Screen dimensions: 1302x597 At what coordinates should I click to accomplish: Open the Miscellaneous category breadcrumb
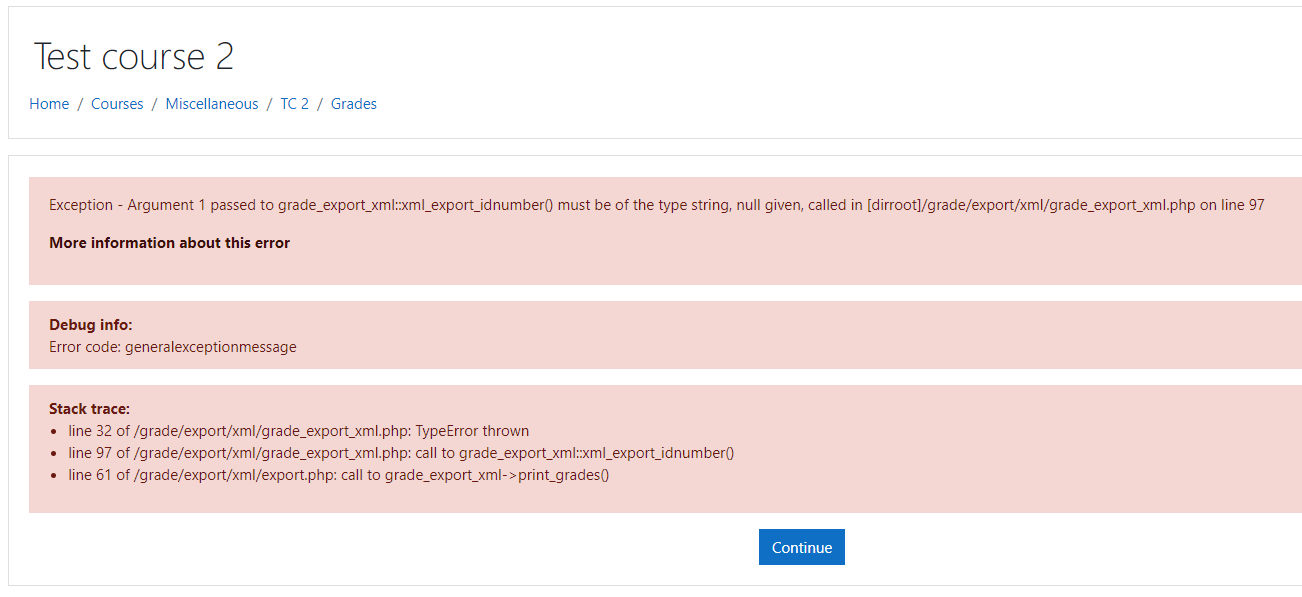click(212, 104)
